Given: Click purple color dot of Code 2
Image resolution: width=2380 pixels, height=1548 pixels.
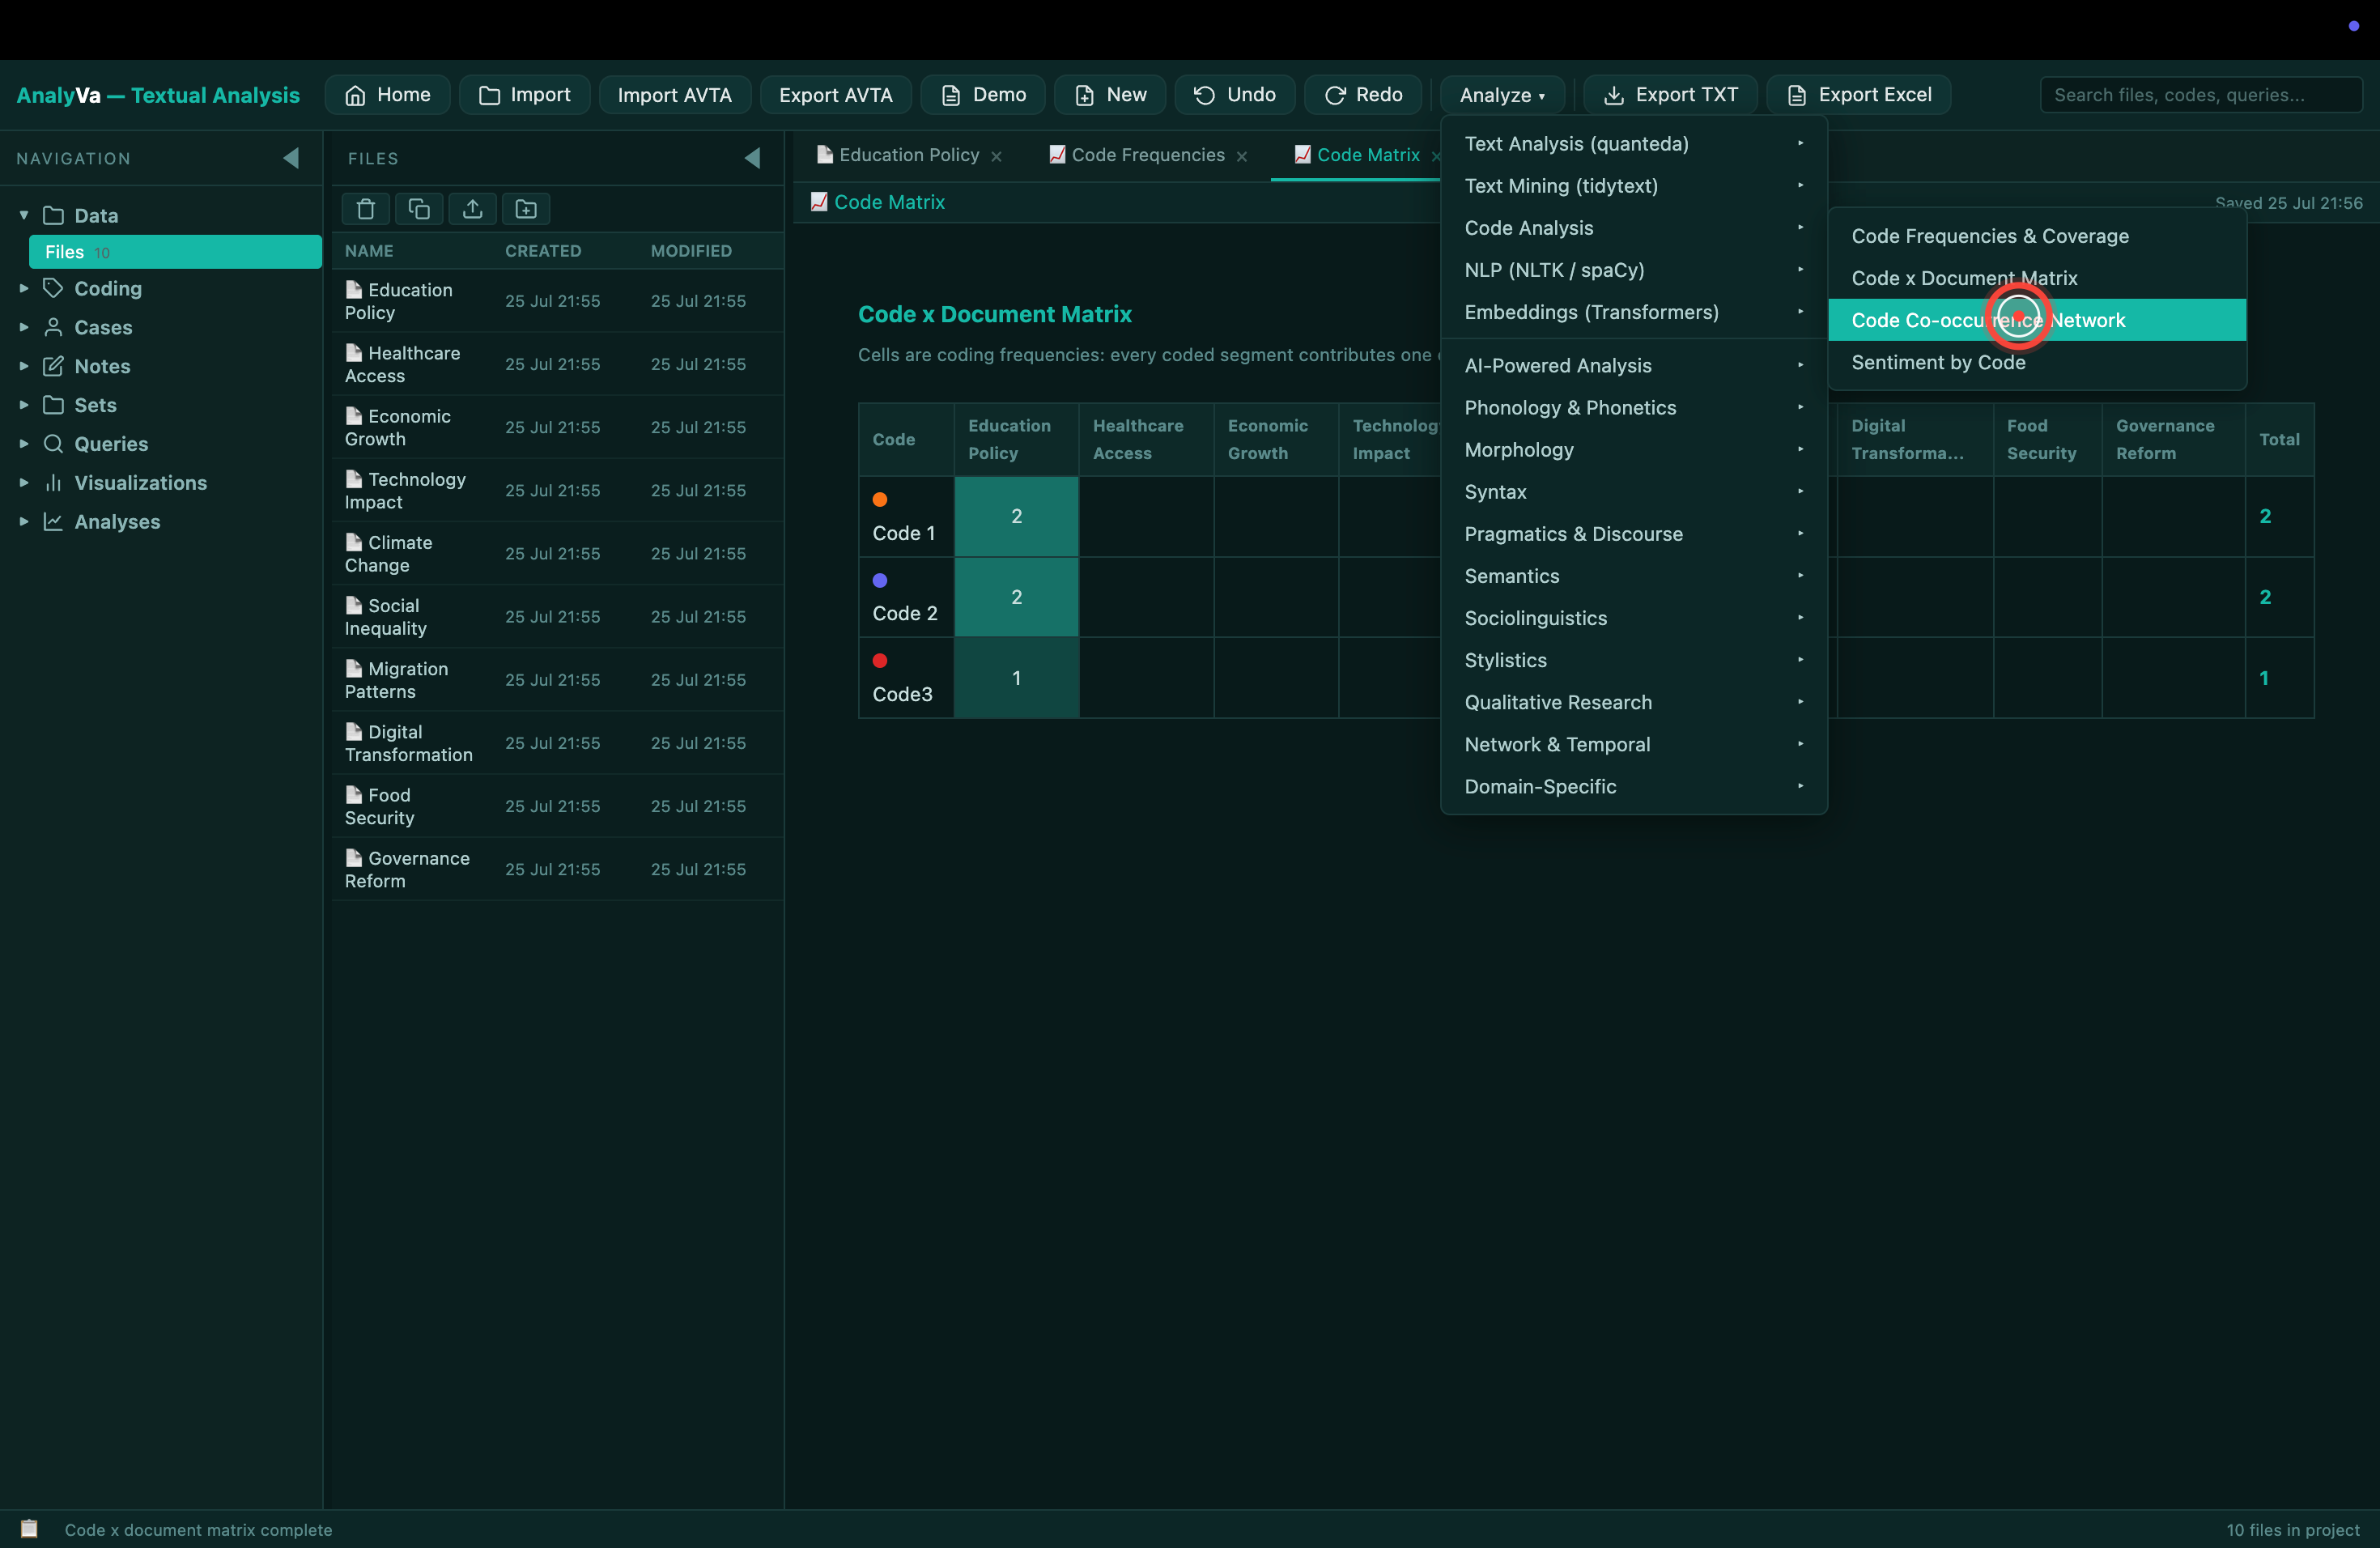Looking at the screenshot, I should point(880,580).
